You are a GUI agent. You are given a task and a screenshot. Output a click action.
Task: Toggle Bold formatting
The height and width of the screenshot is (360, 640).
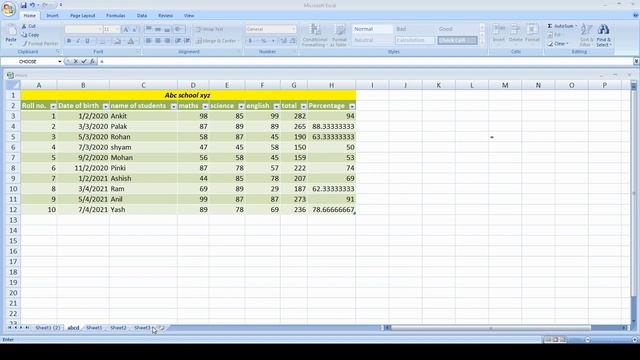pos(69,41)
